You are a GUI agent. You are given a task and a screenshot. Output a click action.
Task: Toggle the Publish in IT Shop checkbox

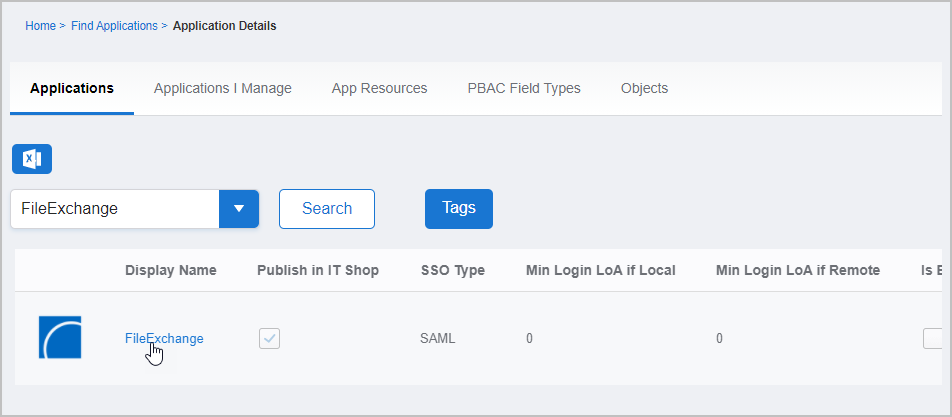pyautogui.click(x=269, y=338)
